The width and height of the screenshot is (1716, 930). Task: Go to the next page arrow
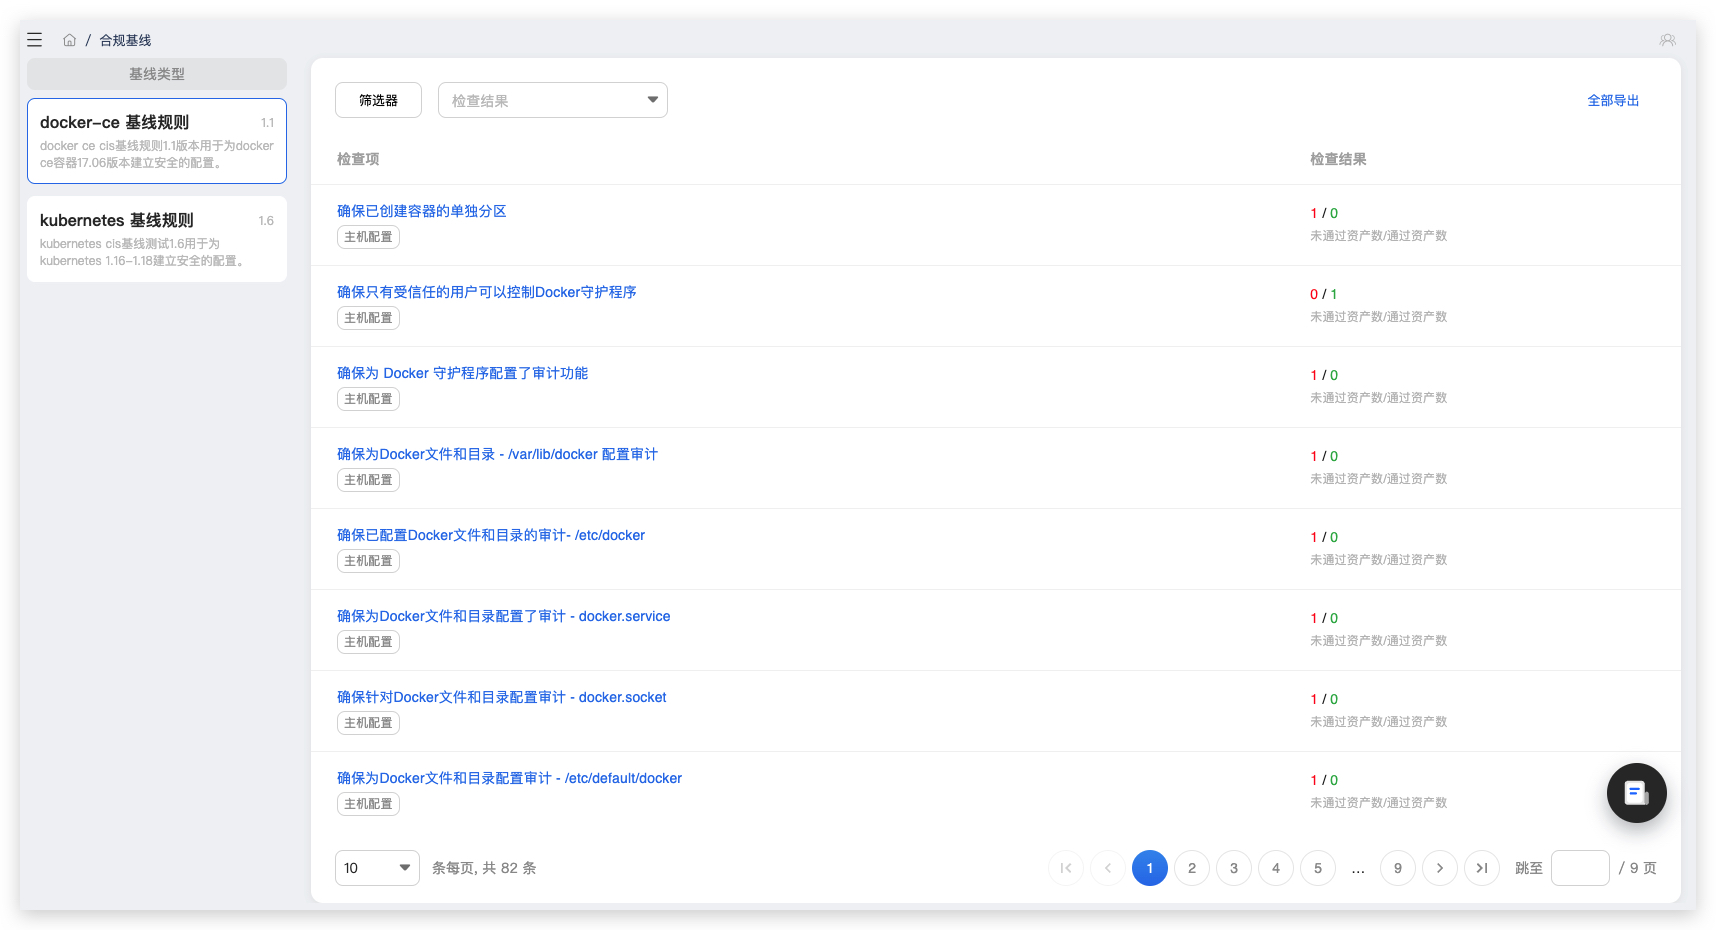1440,868
